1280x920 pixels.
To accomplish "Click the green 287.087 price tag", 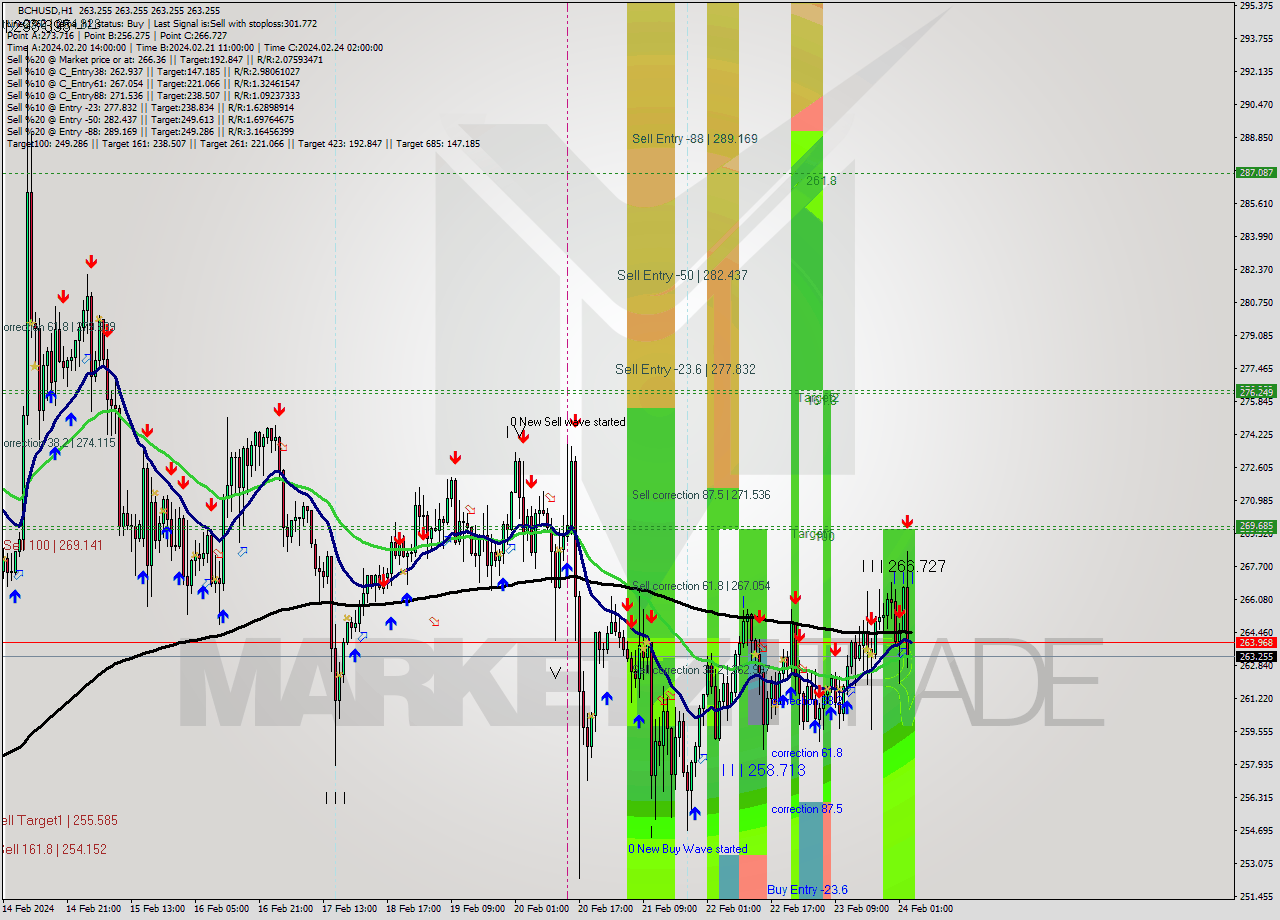I will coord(1256,173).
